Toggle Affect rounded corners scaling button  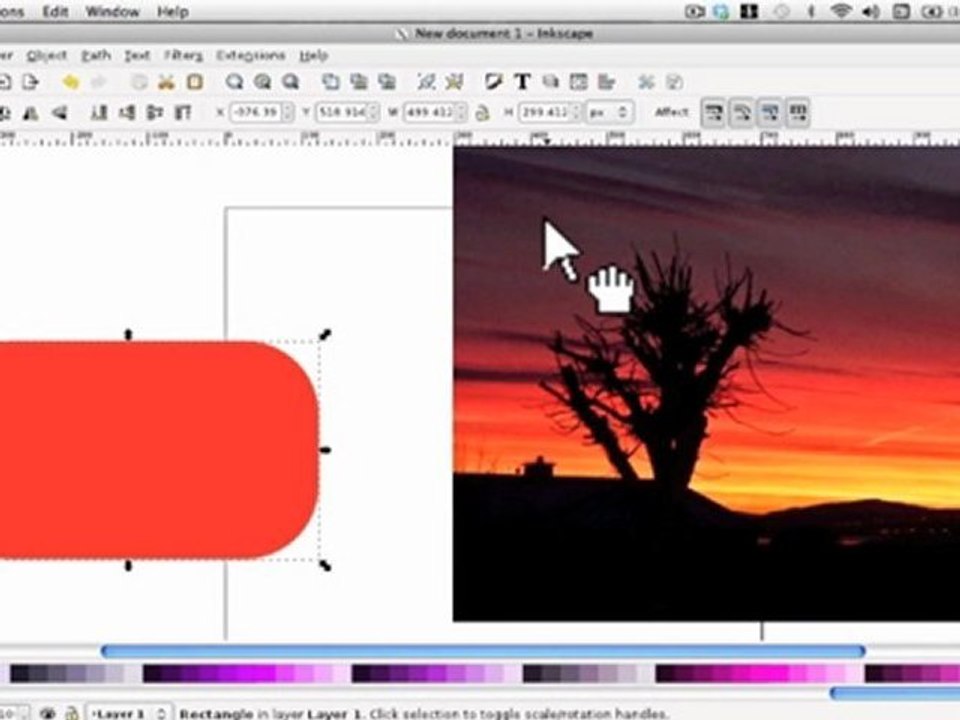[x=741, y=113]
